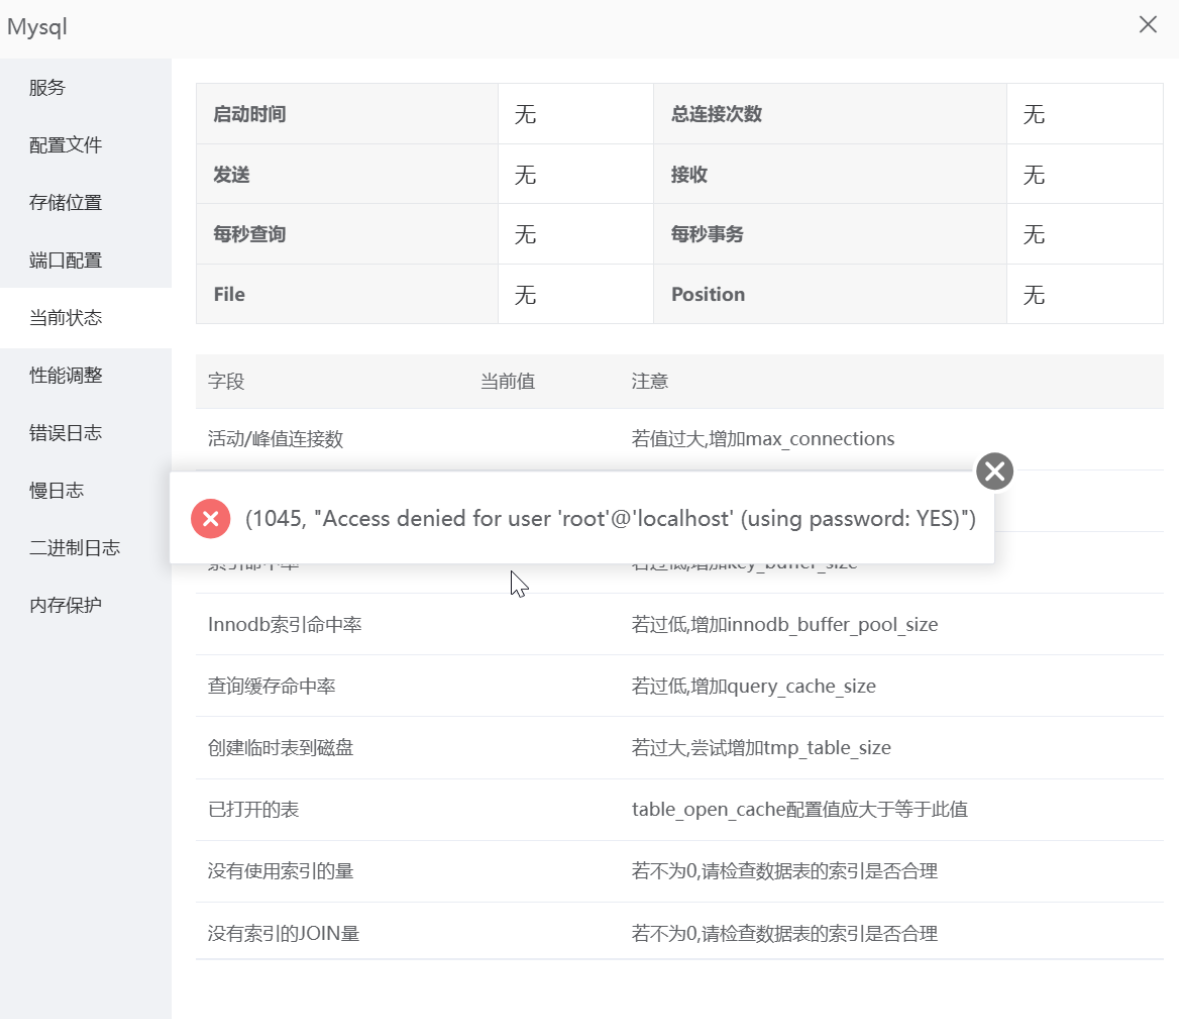Select the 没有使用索引的量 row label

[x=280, y=871]
